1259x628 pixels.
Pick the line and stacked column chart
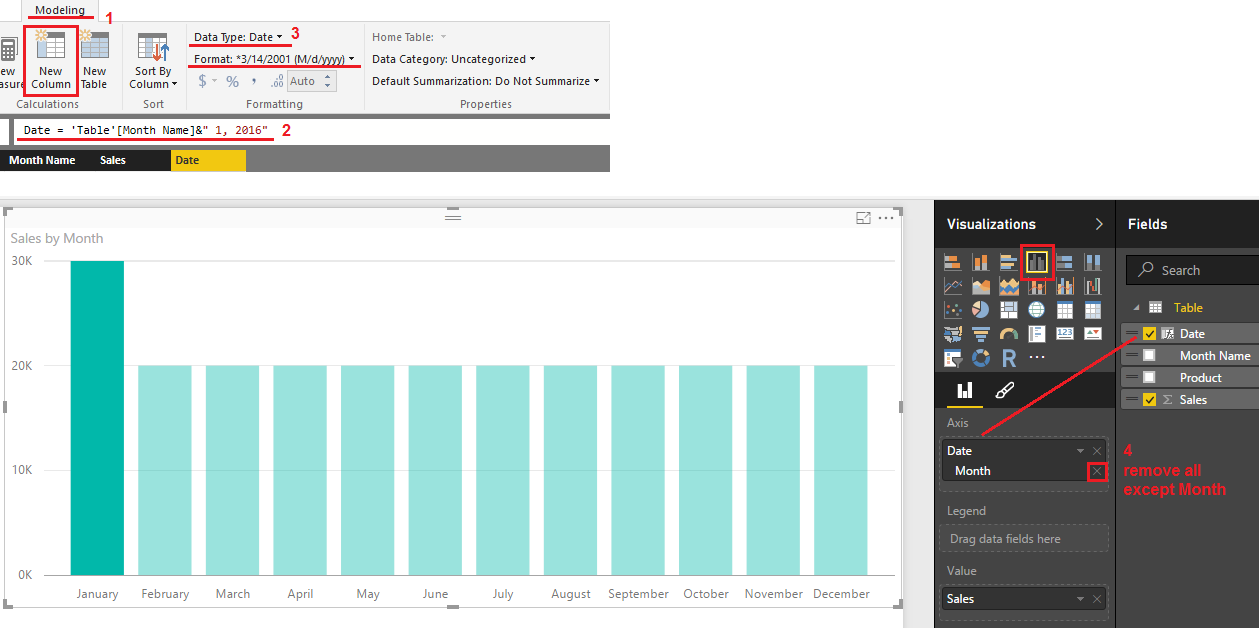(x=1037, y=286)
